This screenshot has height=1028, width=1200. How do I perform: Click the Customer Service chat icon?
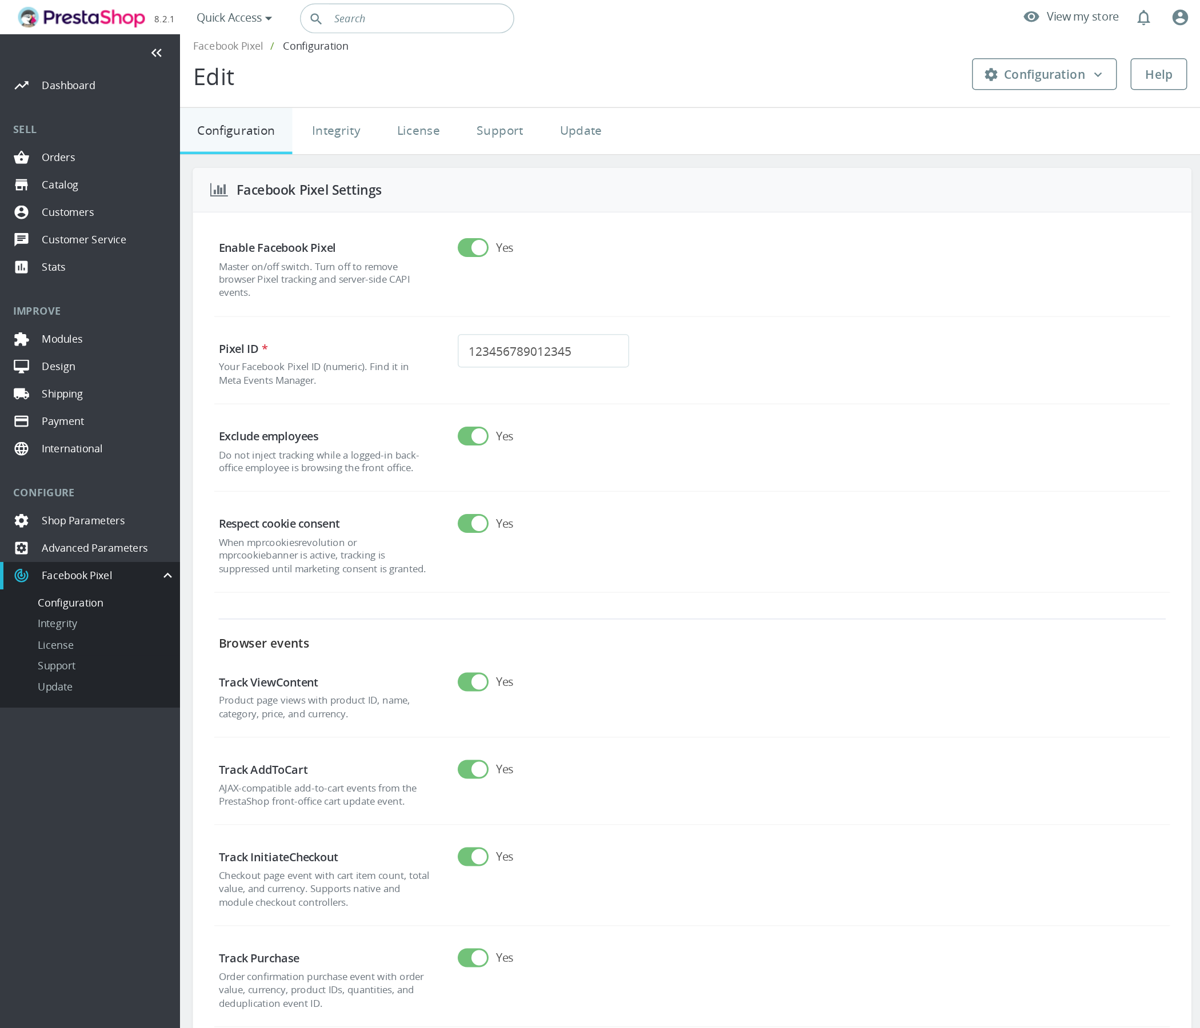(21, 240)
